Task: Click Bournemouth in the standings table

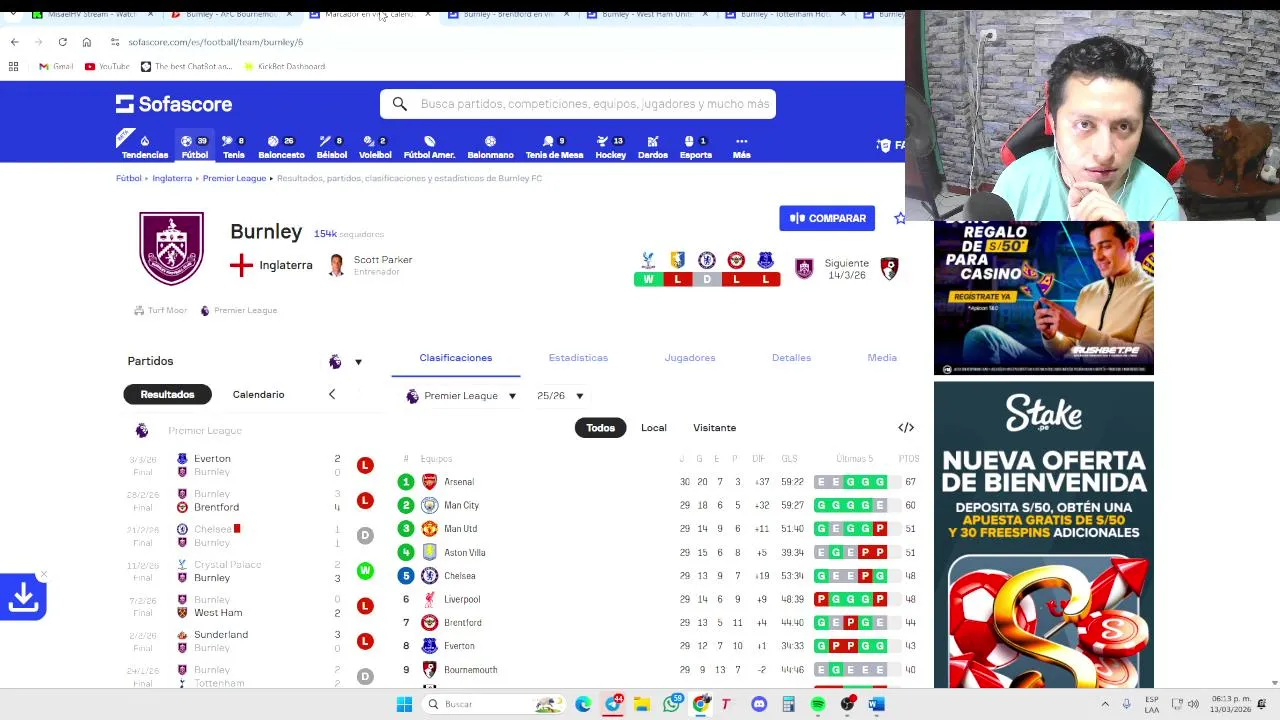Action: coord(471,670)
